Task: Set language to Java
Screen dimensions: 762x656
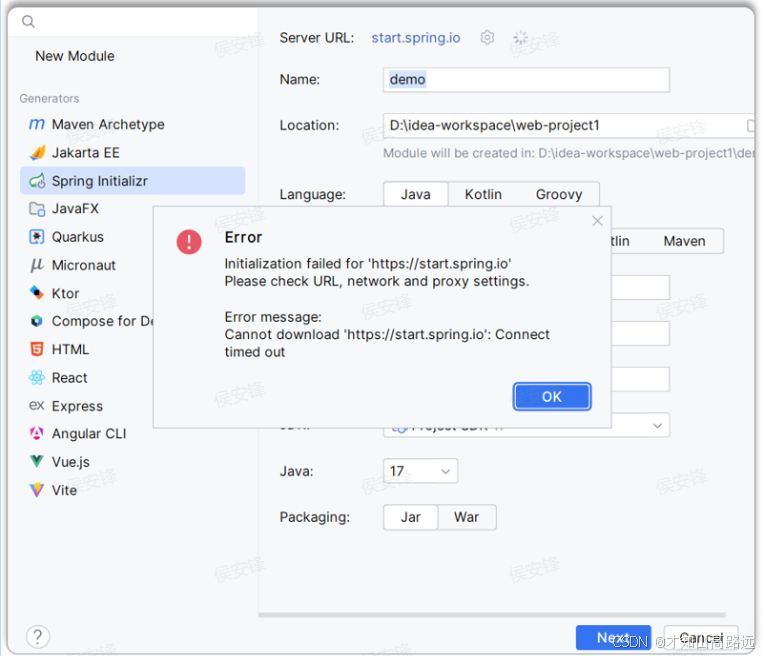Action: (416, 194)
